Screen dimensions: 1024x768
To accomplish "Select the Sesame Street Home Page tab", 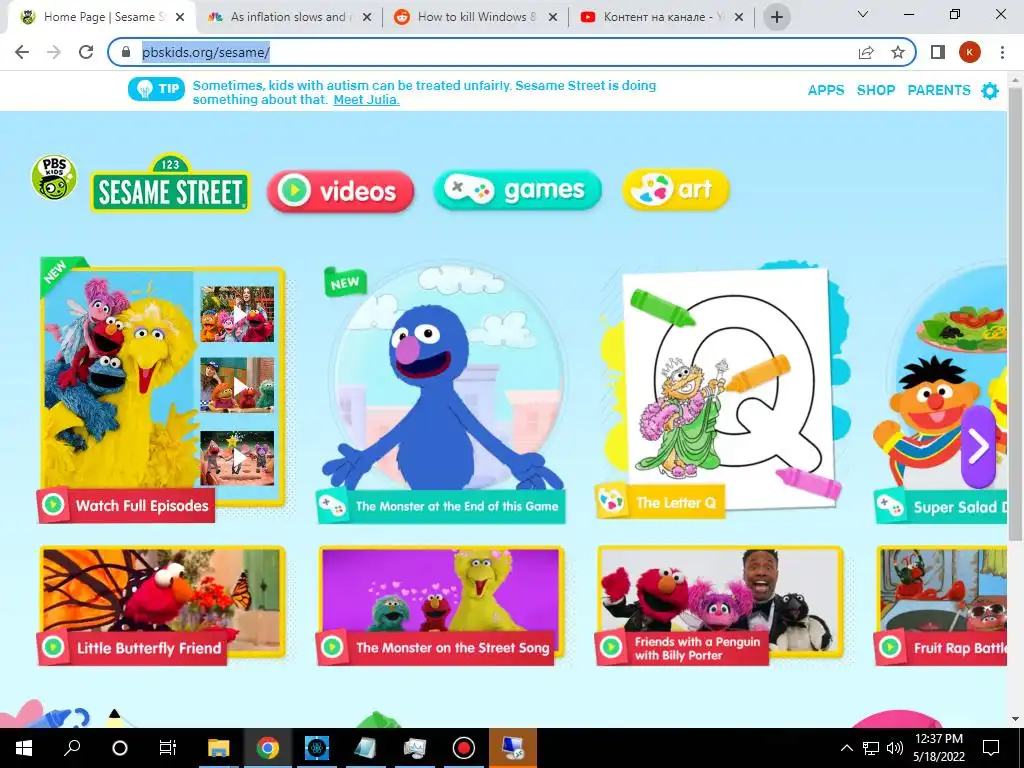I will click(101, 17).
